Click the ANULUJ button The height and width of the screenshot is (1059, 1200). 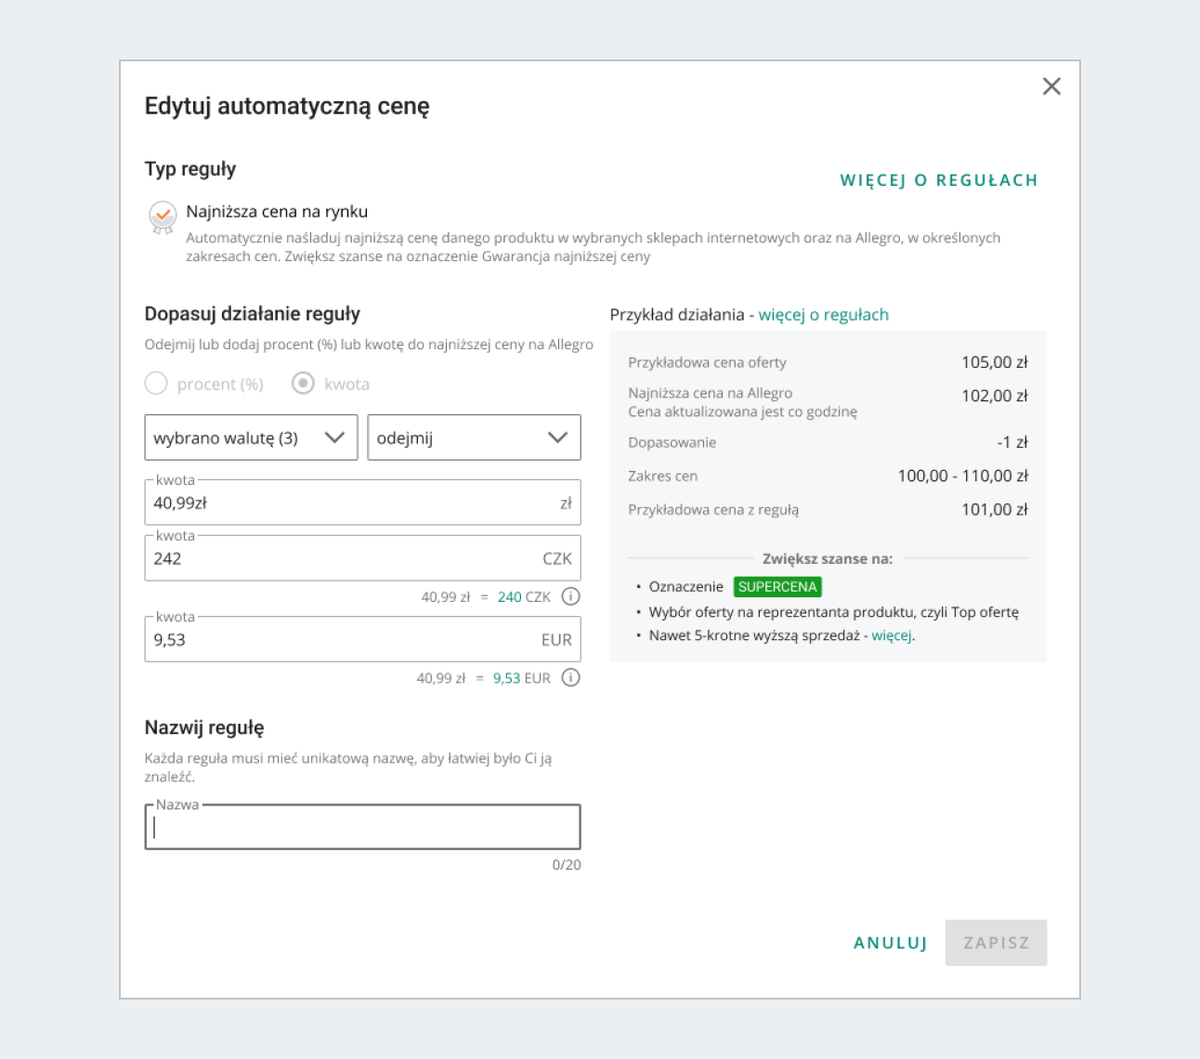click(890, 943)
